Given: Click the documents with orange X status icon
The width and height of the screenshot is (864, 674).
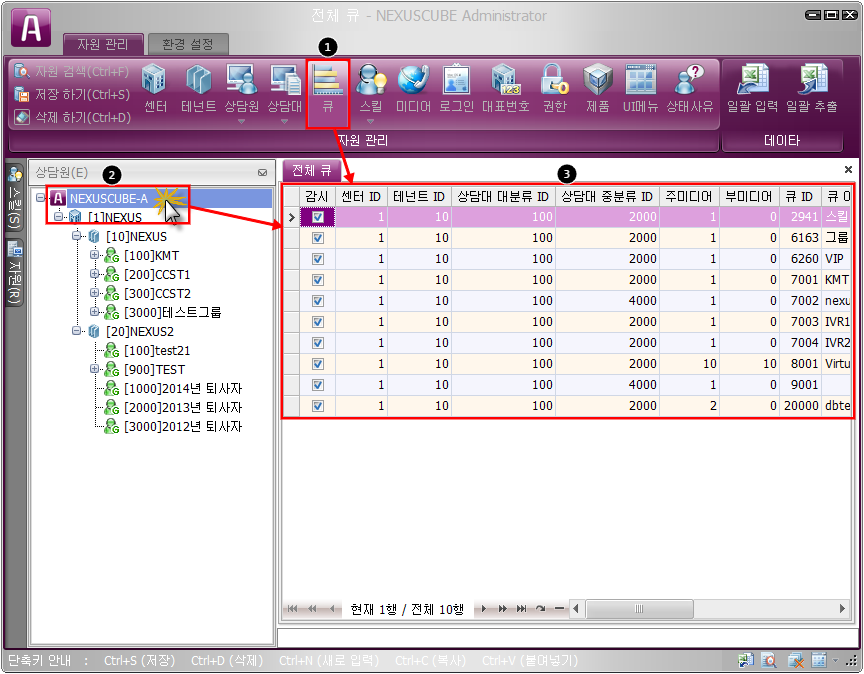Looking at the screenshot, I should point(795,660).
